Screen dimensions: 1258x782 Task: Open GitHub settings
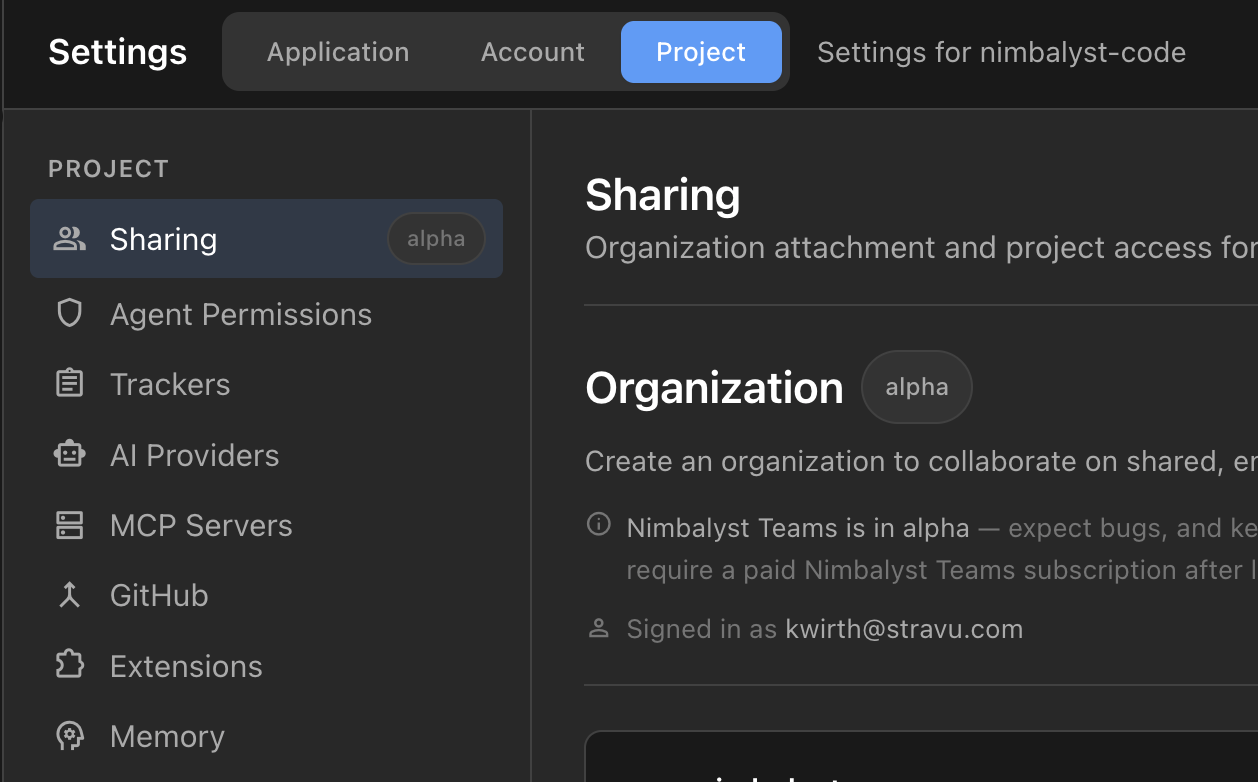[266, 595]
